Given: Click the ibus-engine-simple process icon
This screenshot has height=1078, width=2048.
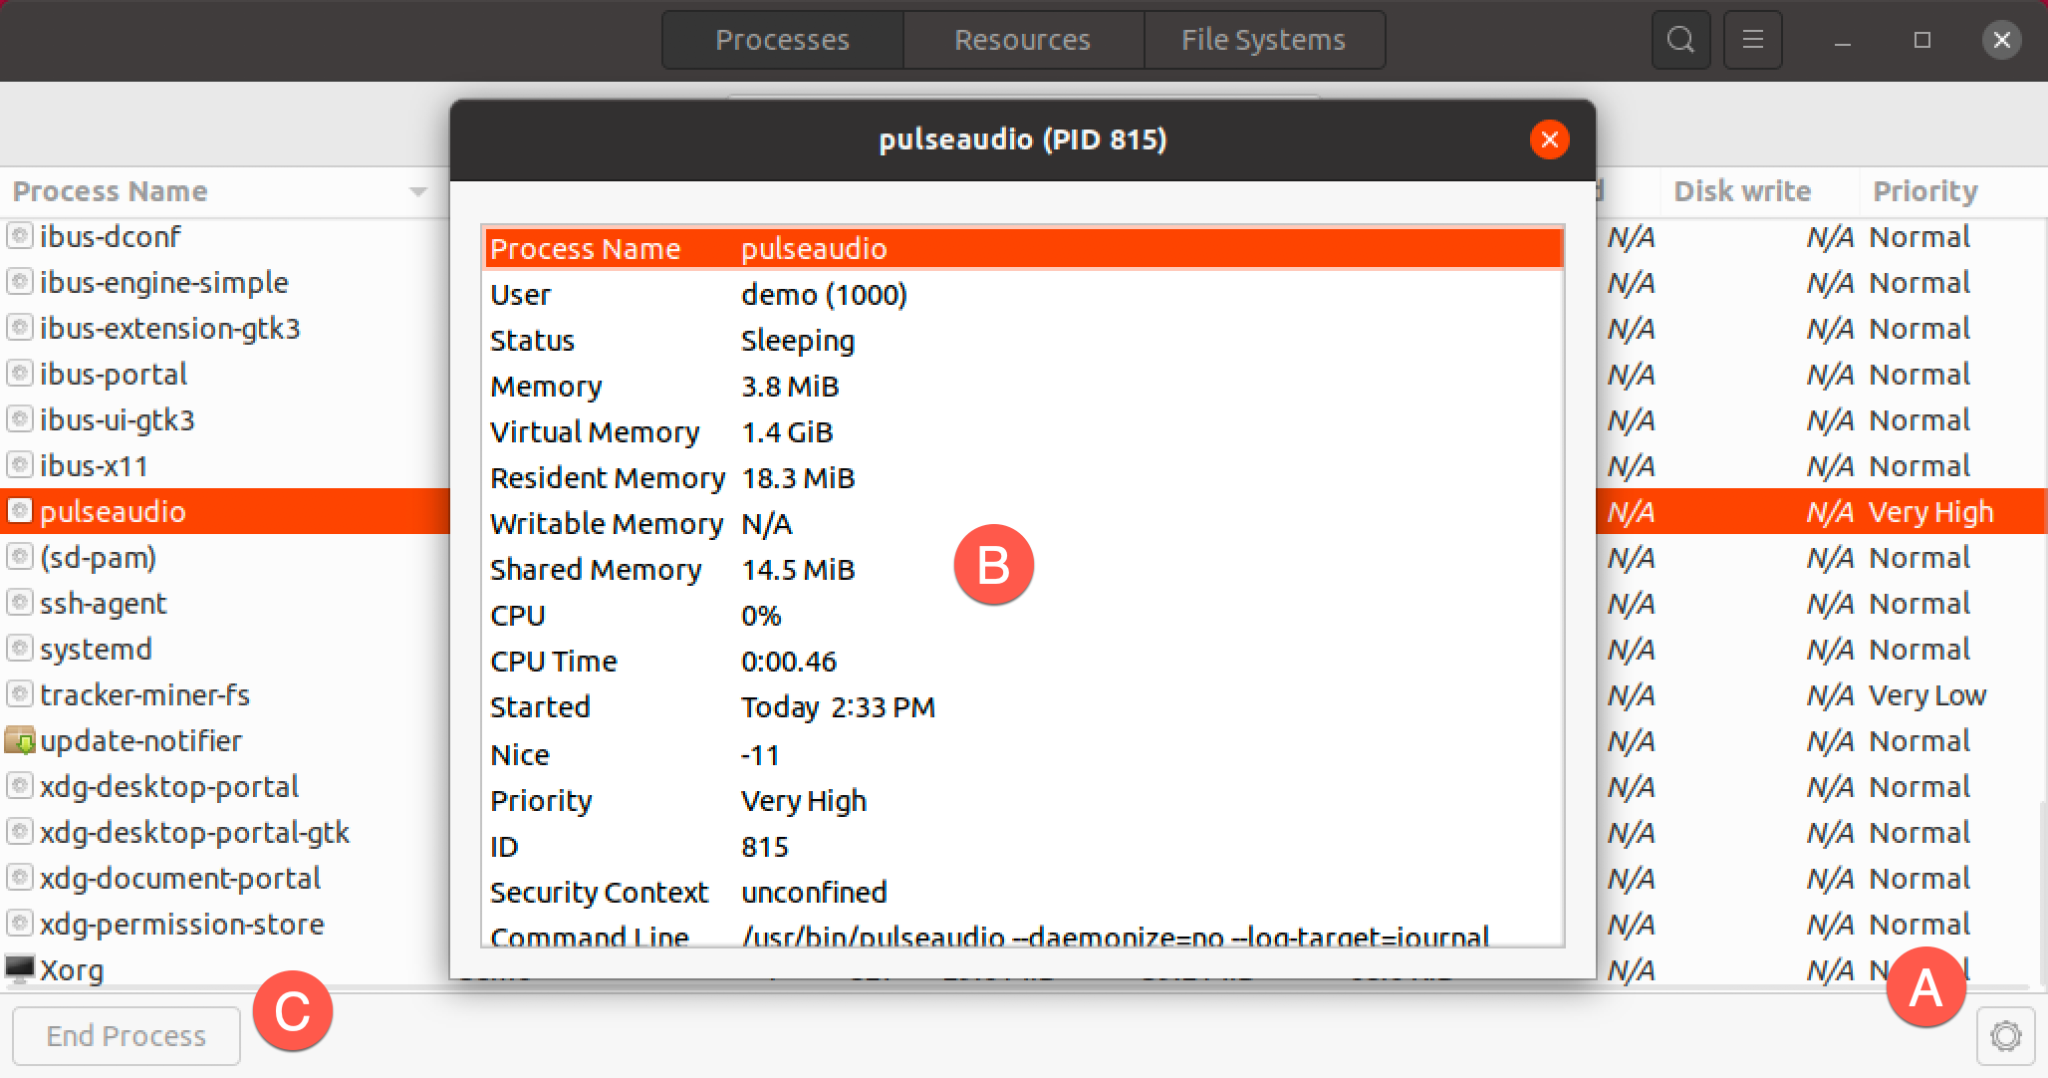Looking at the screenshot, I should pyautogui.click(x=19, y=282).
